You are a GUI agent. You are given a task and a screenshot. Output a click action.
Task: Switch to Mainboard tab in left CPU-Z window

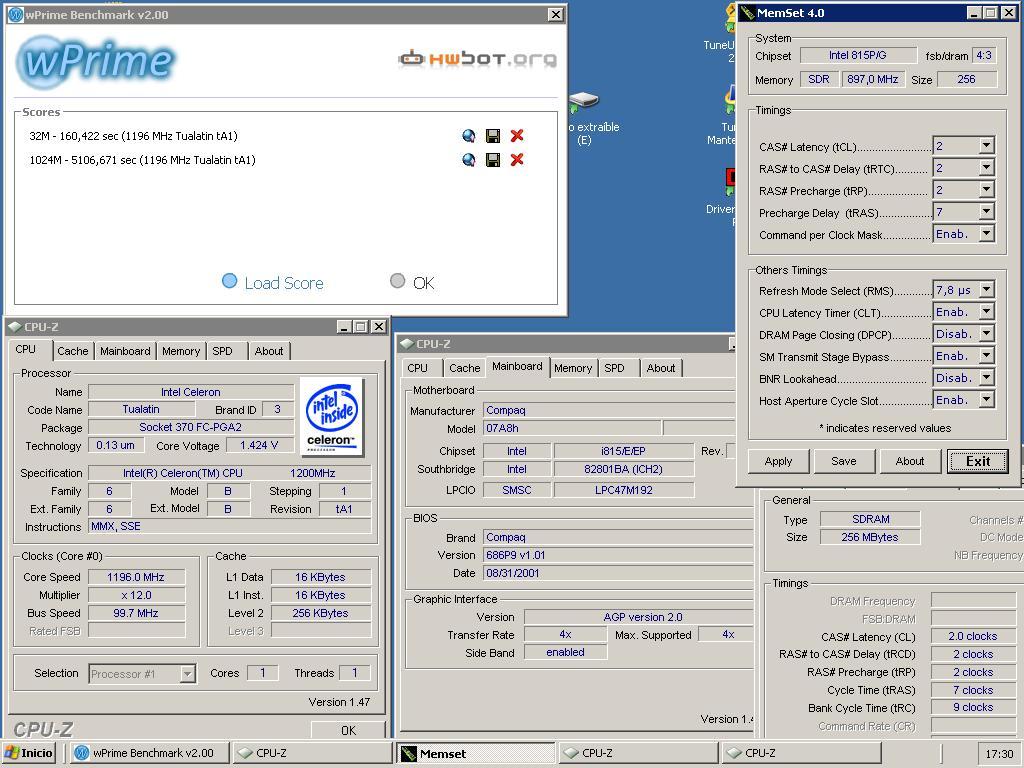point(125,351)
